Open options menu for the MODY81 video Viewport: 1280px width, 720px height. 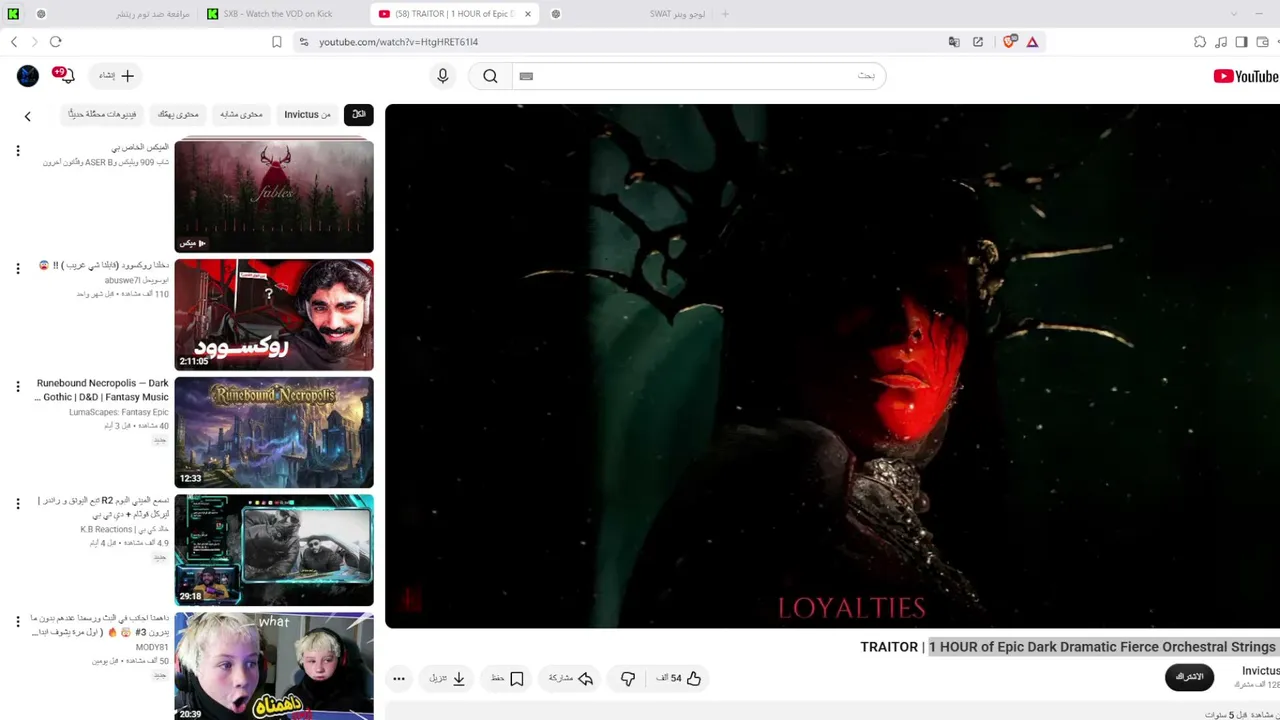point(17,623)
